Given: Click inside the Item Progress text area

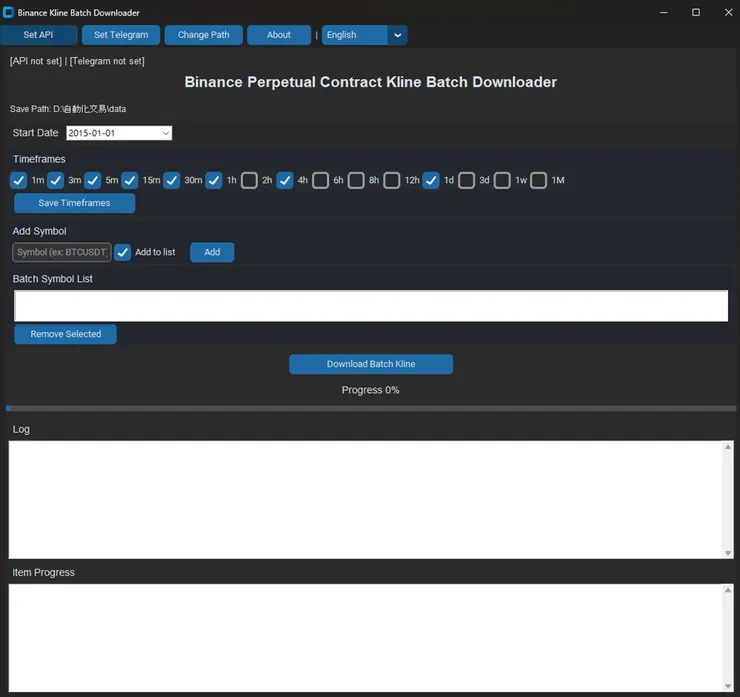Looking at the screenshot, I should (366, 638).
